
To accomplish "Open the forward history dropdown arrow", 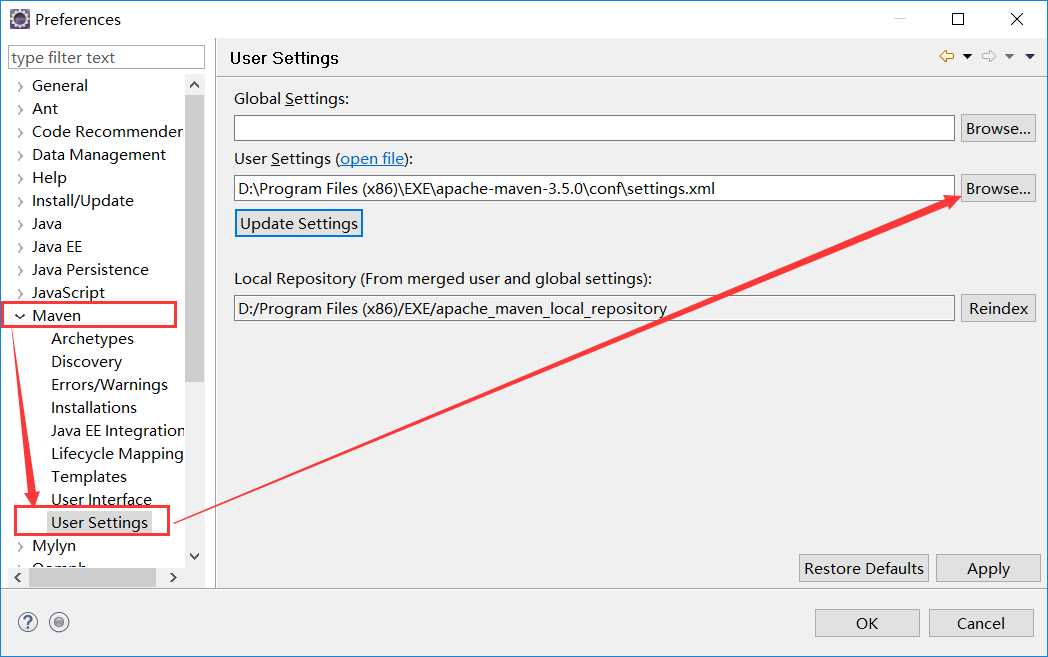I will click(x=1009, y=57).
